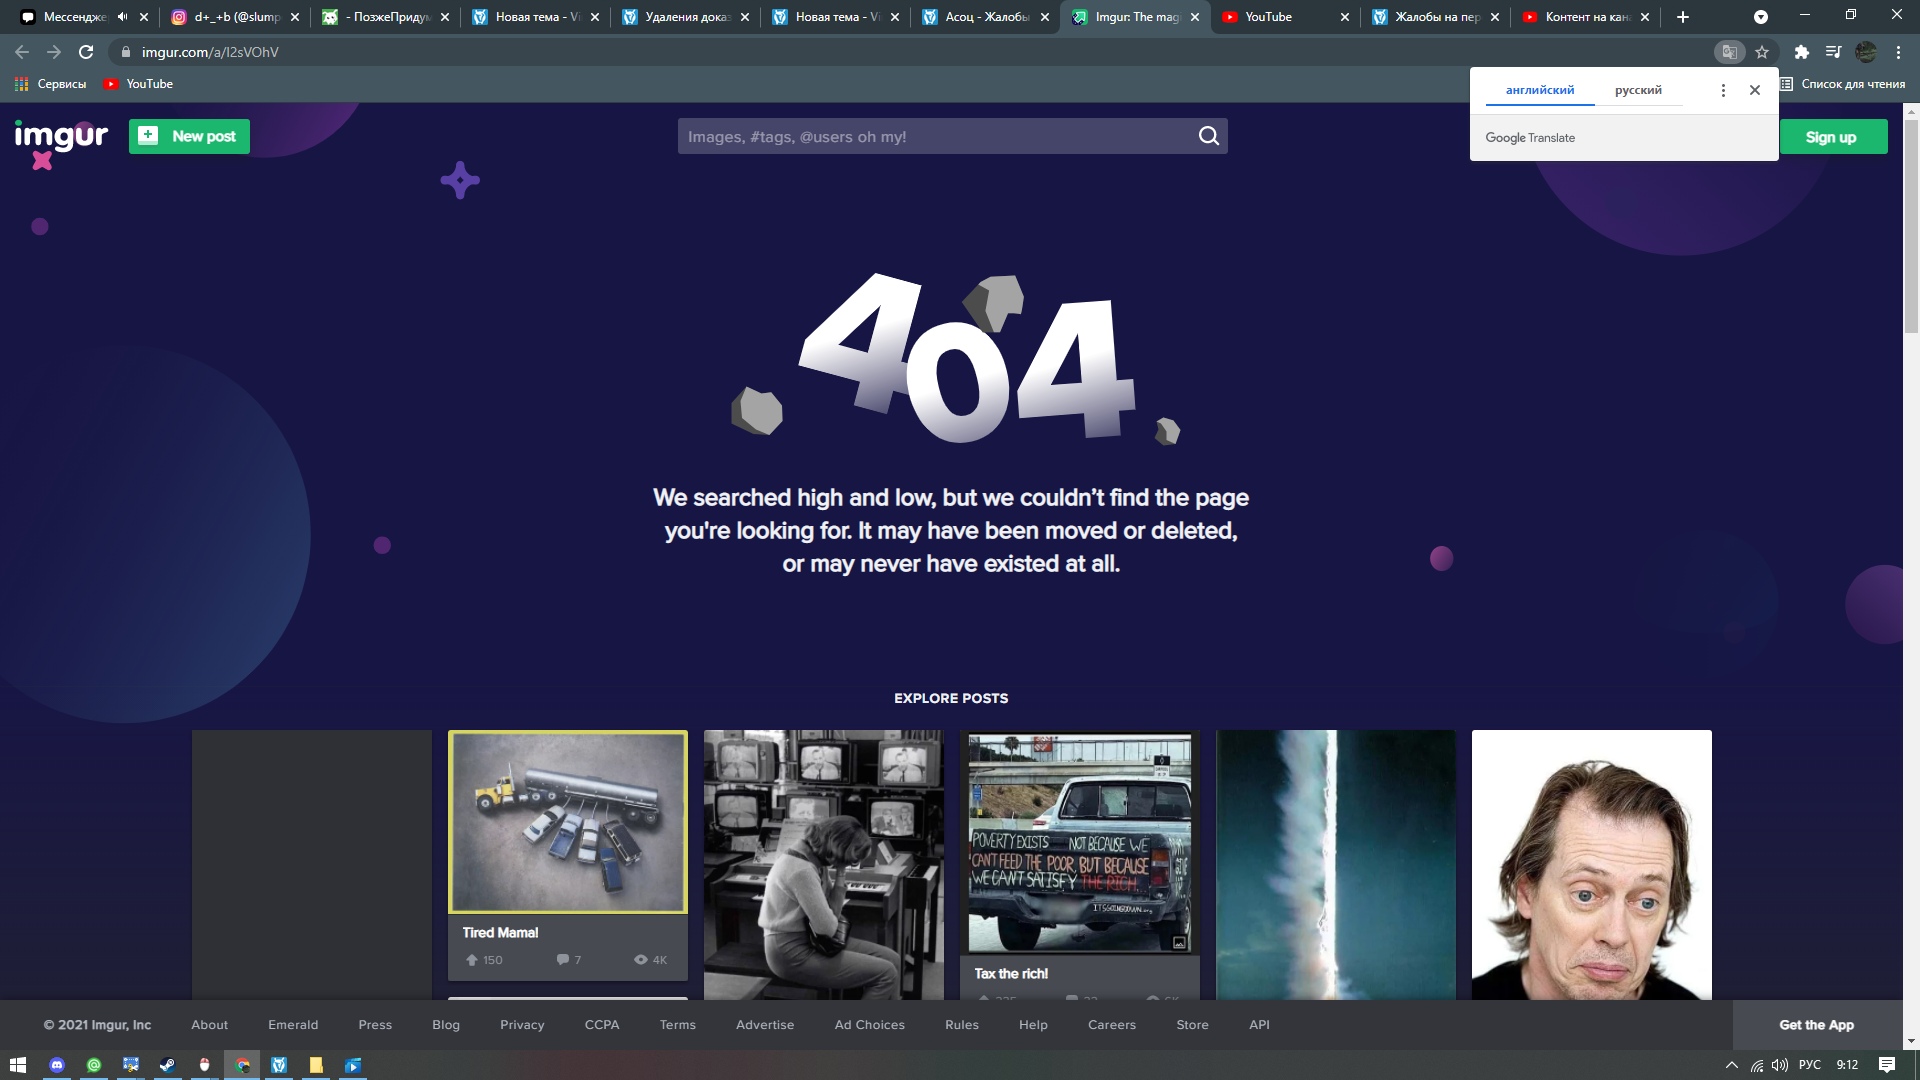Viewport: 1920px width, 1080px height.
Task: Show hidden system tray icons
Action: (1731, 1065)
